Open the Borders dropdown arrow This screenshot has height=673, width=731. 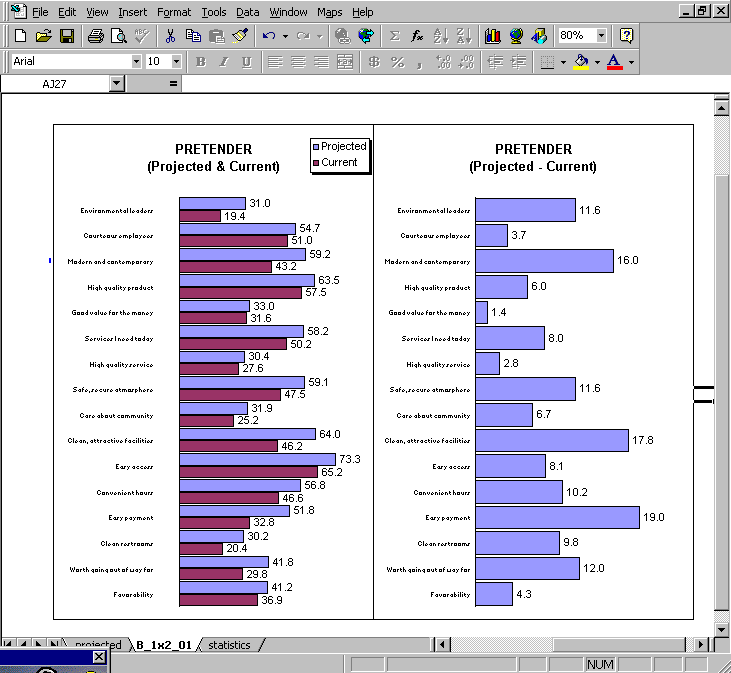pyautogui.click(x=563, y=62)
